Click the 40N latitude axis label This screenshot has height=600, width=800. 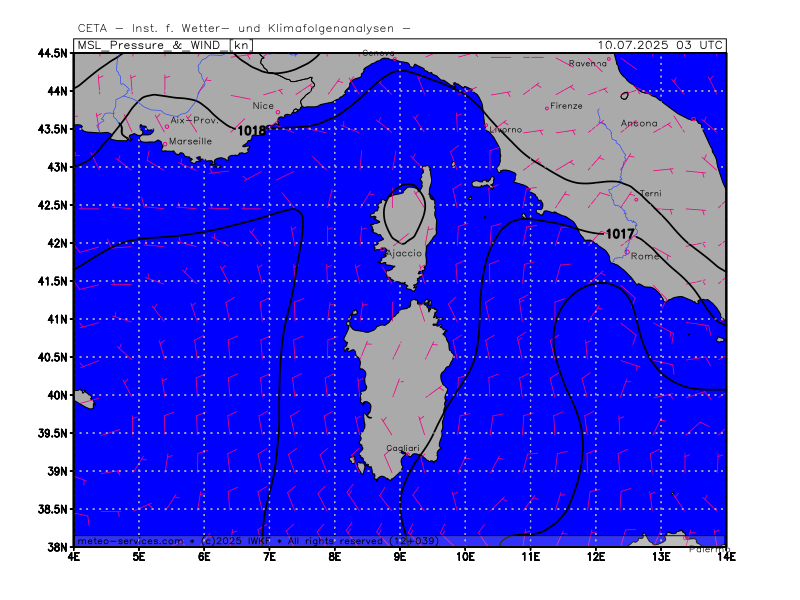[x=57, y=395]
